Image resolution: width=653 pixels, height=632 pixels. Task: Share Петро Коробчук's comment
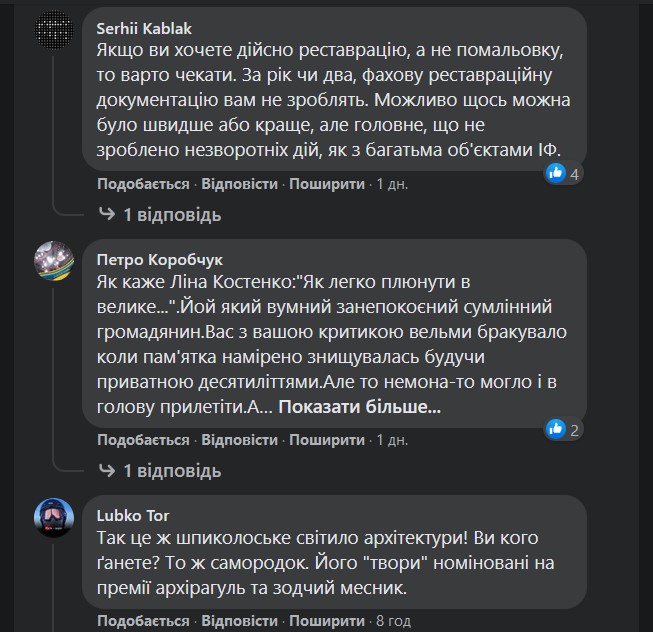coord(327,440)
